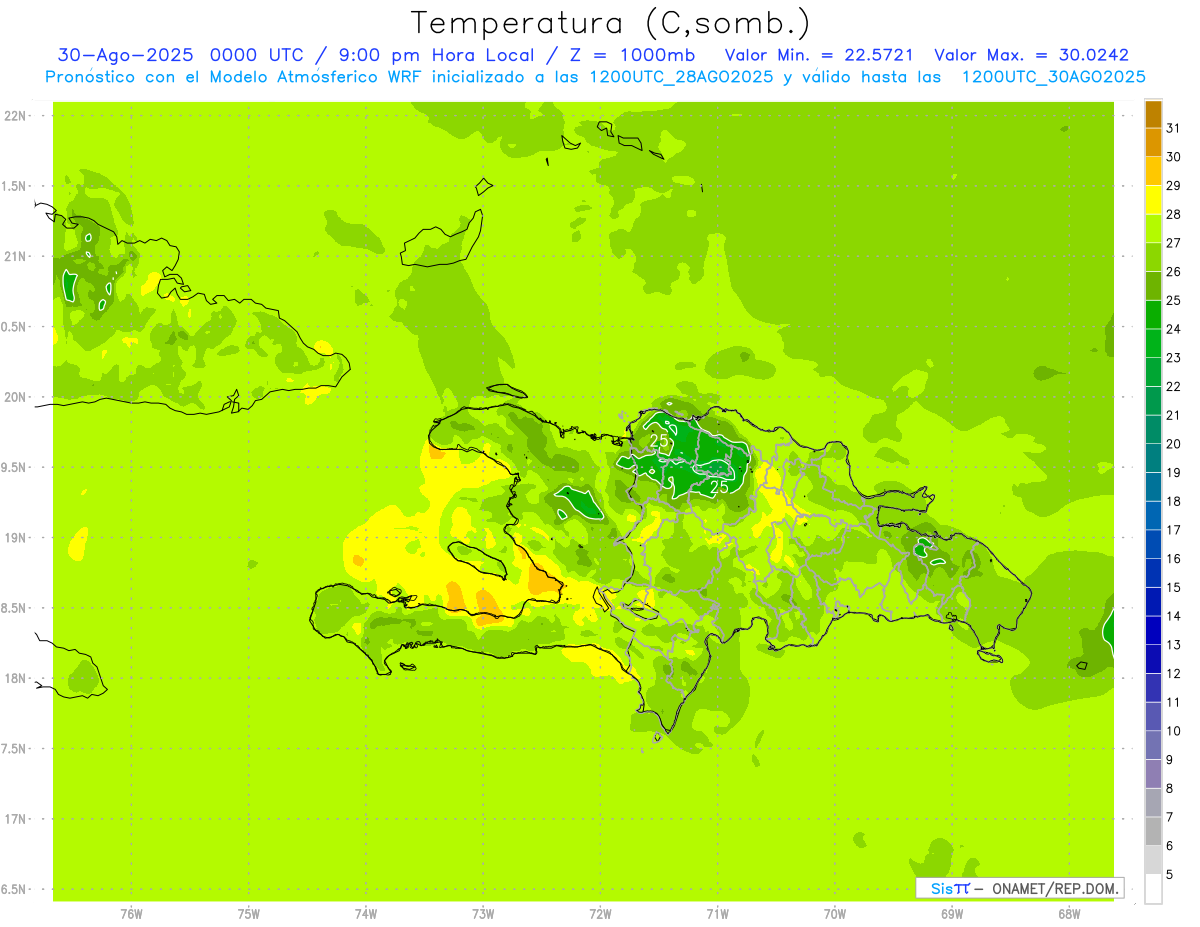Image resolution: width=1200 pixels, height=927 pixels.
Task: Click the '74W' longitude axis label
Action: coord(366,914)
